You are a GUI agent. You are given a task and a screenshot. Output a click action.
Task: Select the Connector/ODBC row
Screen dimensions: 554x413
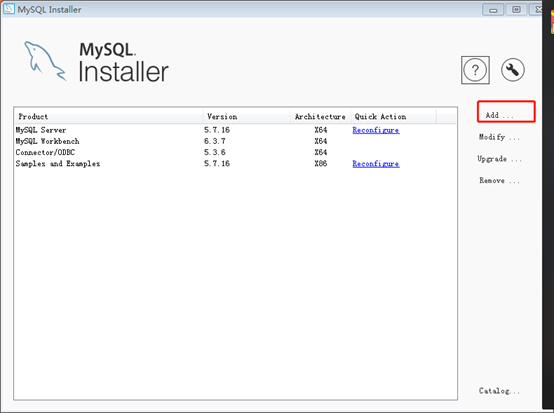pyautogui.click(x=235, y=152)
